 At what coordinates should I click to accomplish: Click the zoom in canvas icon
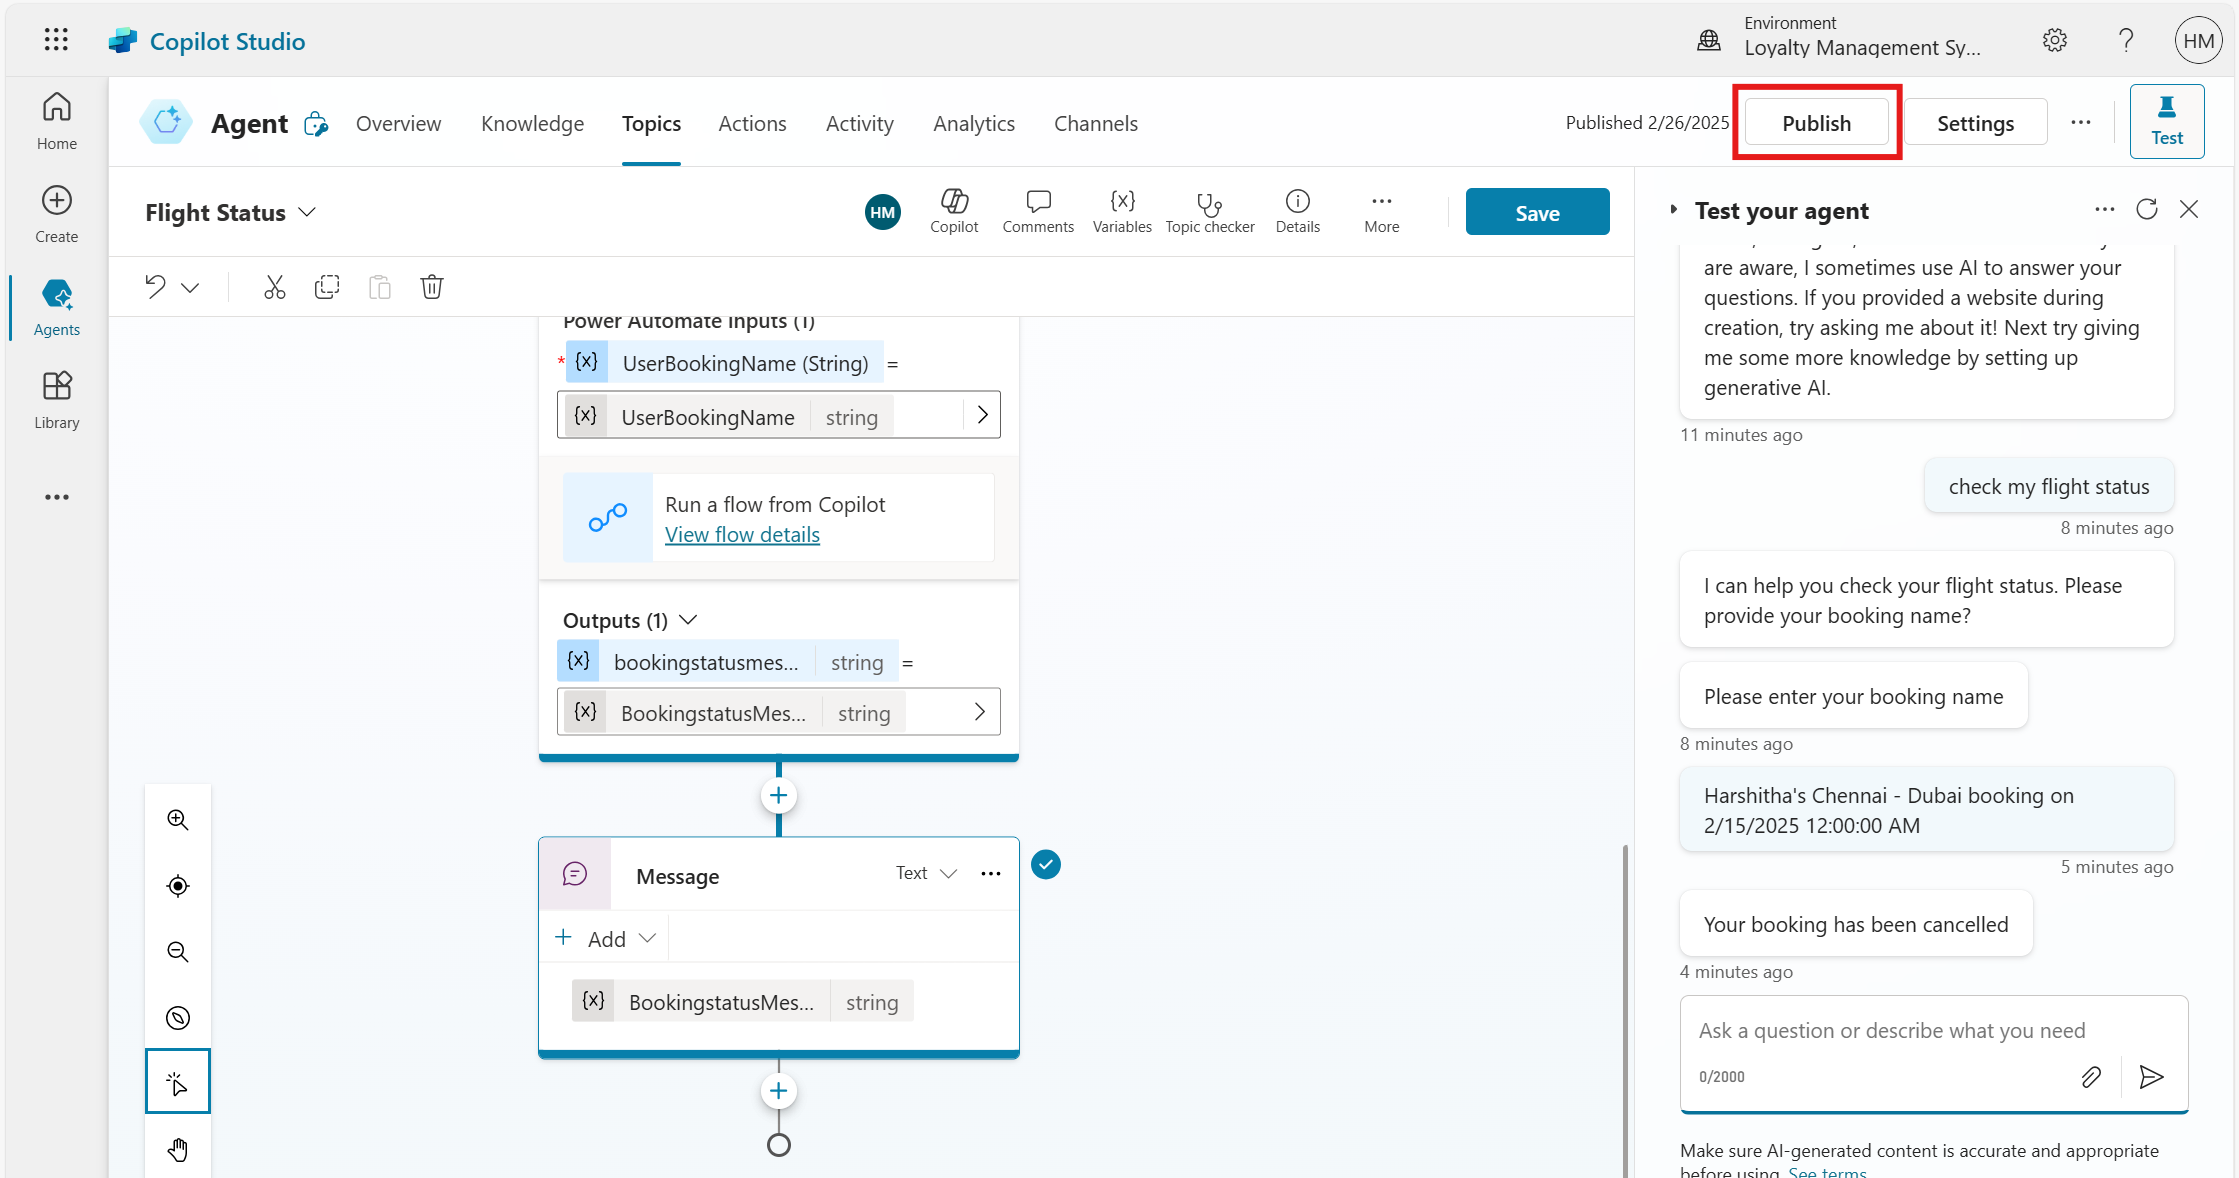[178, 820]
